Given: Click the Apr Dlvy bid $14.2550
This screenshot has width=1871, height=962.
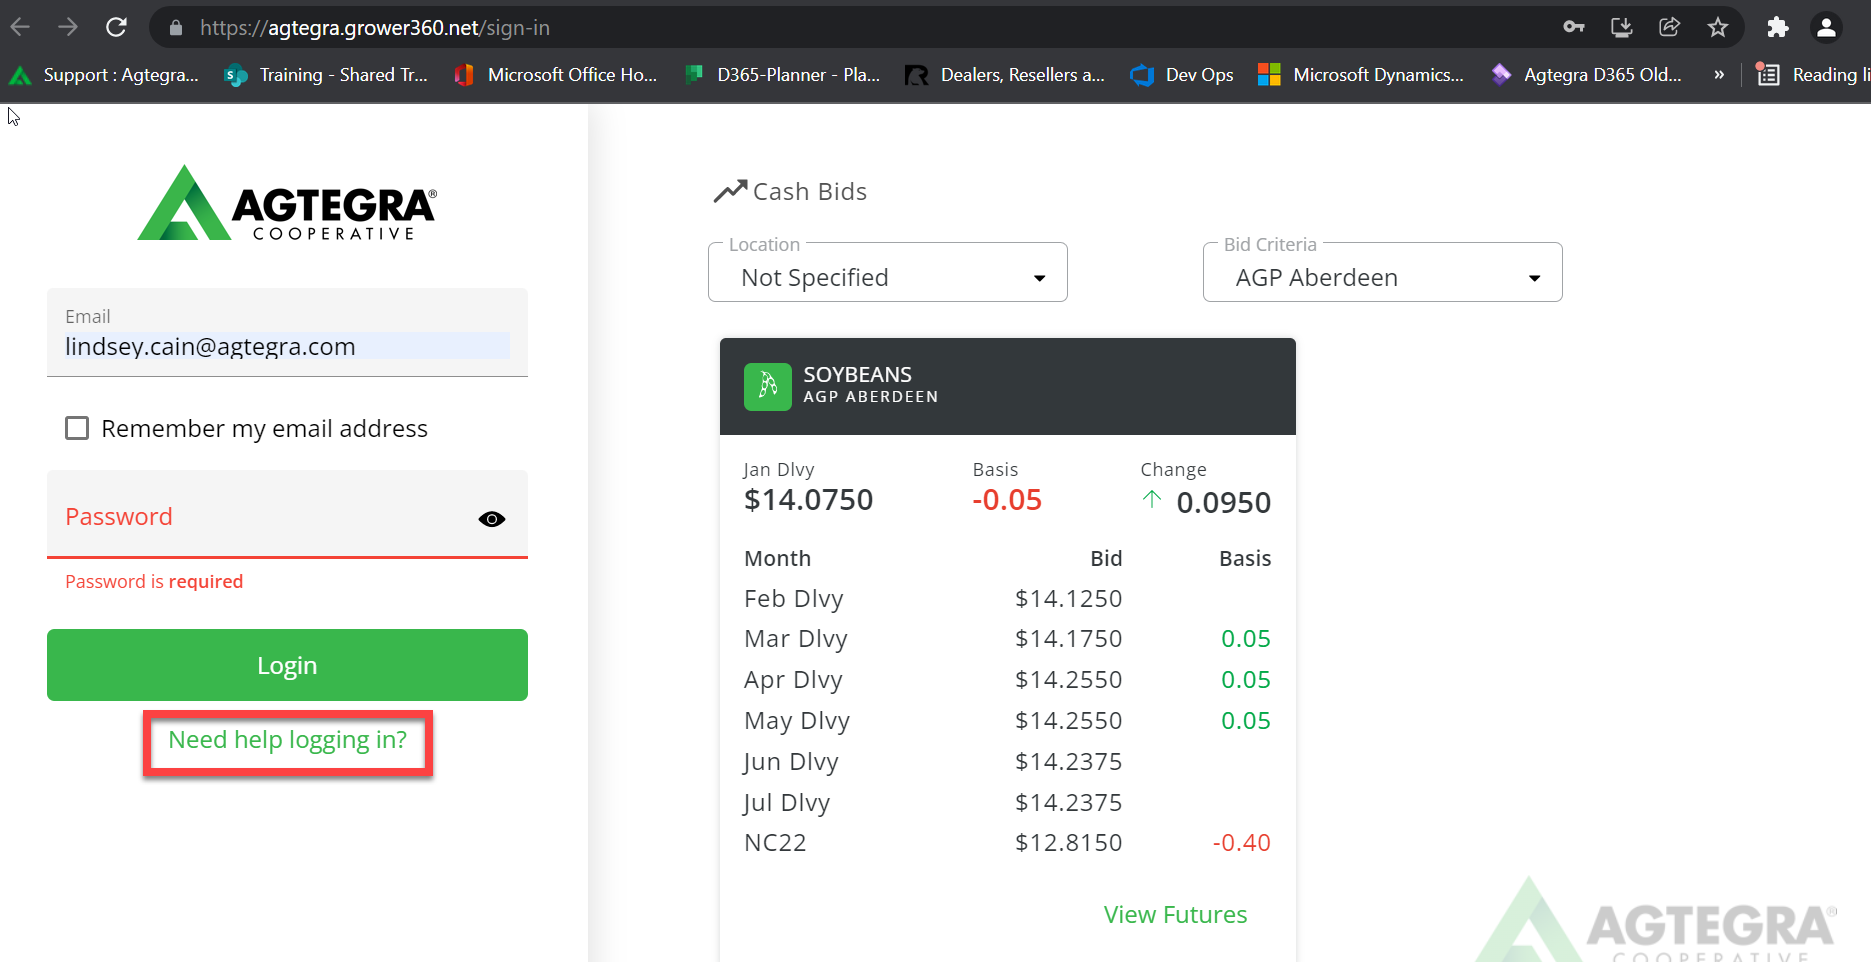Looking at the screenshot, I should (x=1068, y=680).
